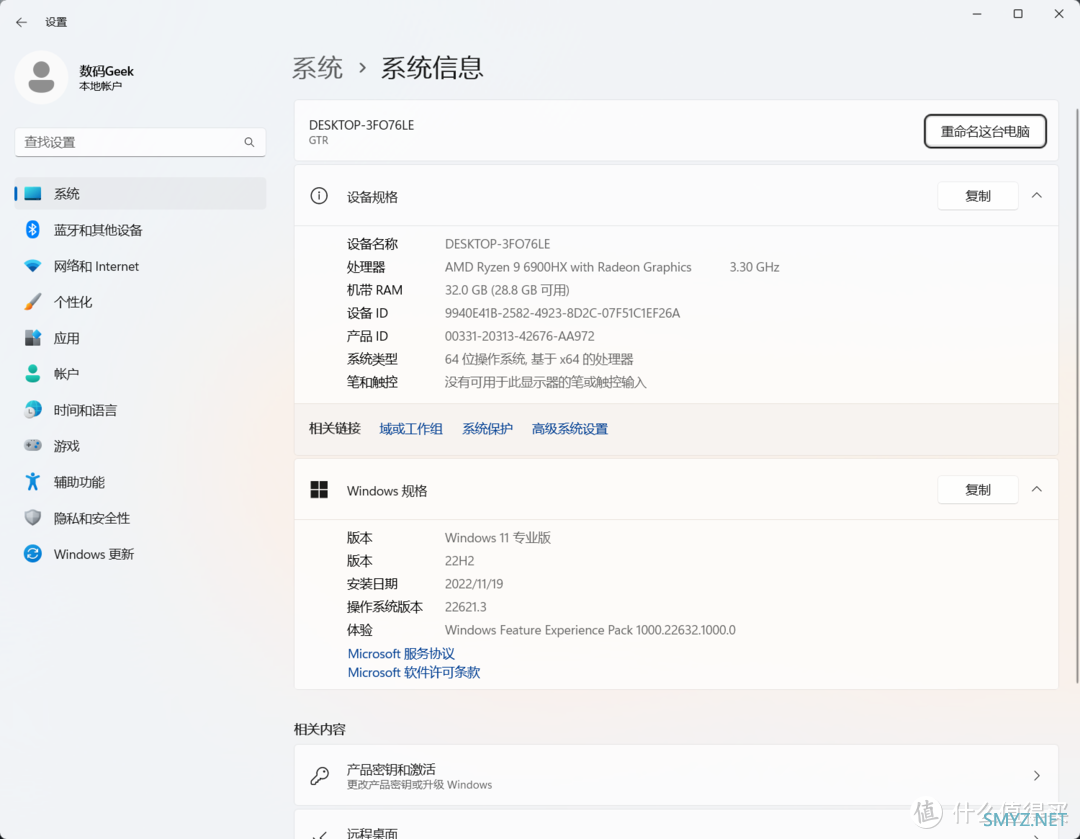Open 域或工作组 link
1080x839 pixels.
pyautogui.click(x=411, y=429)
